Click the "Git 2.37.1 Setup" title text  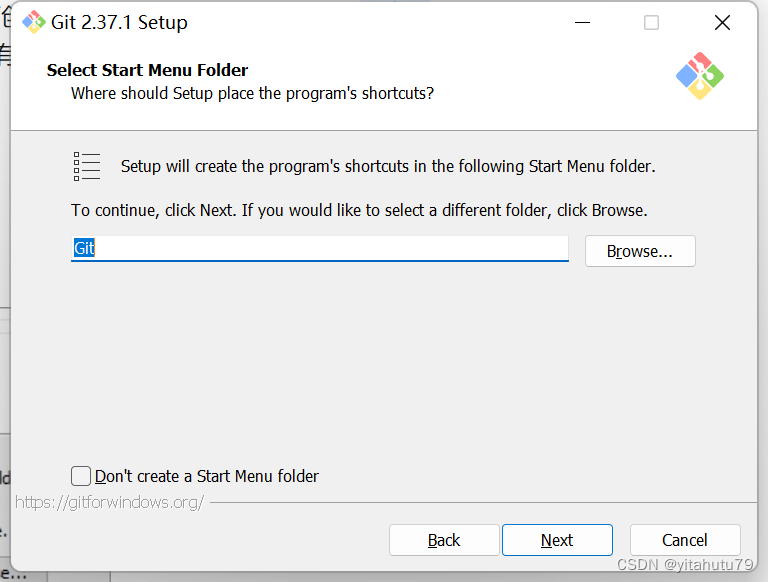[x=119, y=22]
